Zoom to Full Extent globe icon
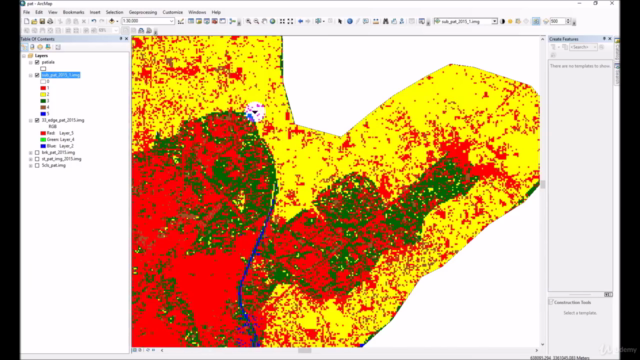This screenshot has height=360, width=640. click(272, 21)
